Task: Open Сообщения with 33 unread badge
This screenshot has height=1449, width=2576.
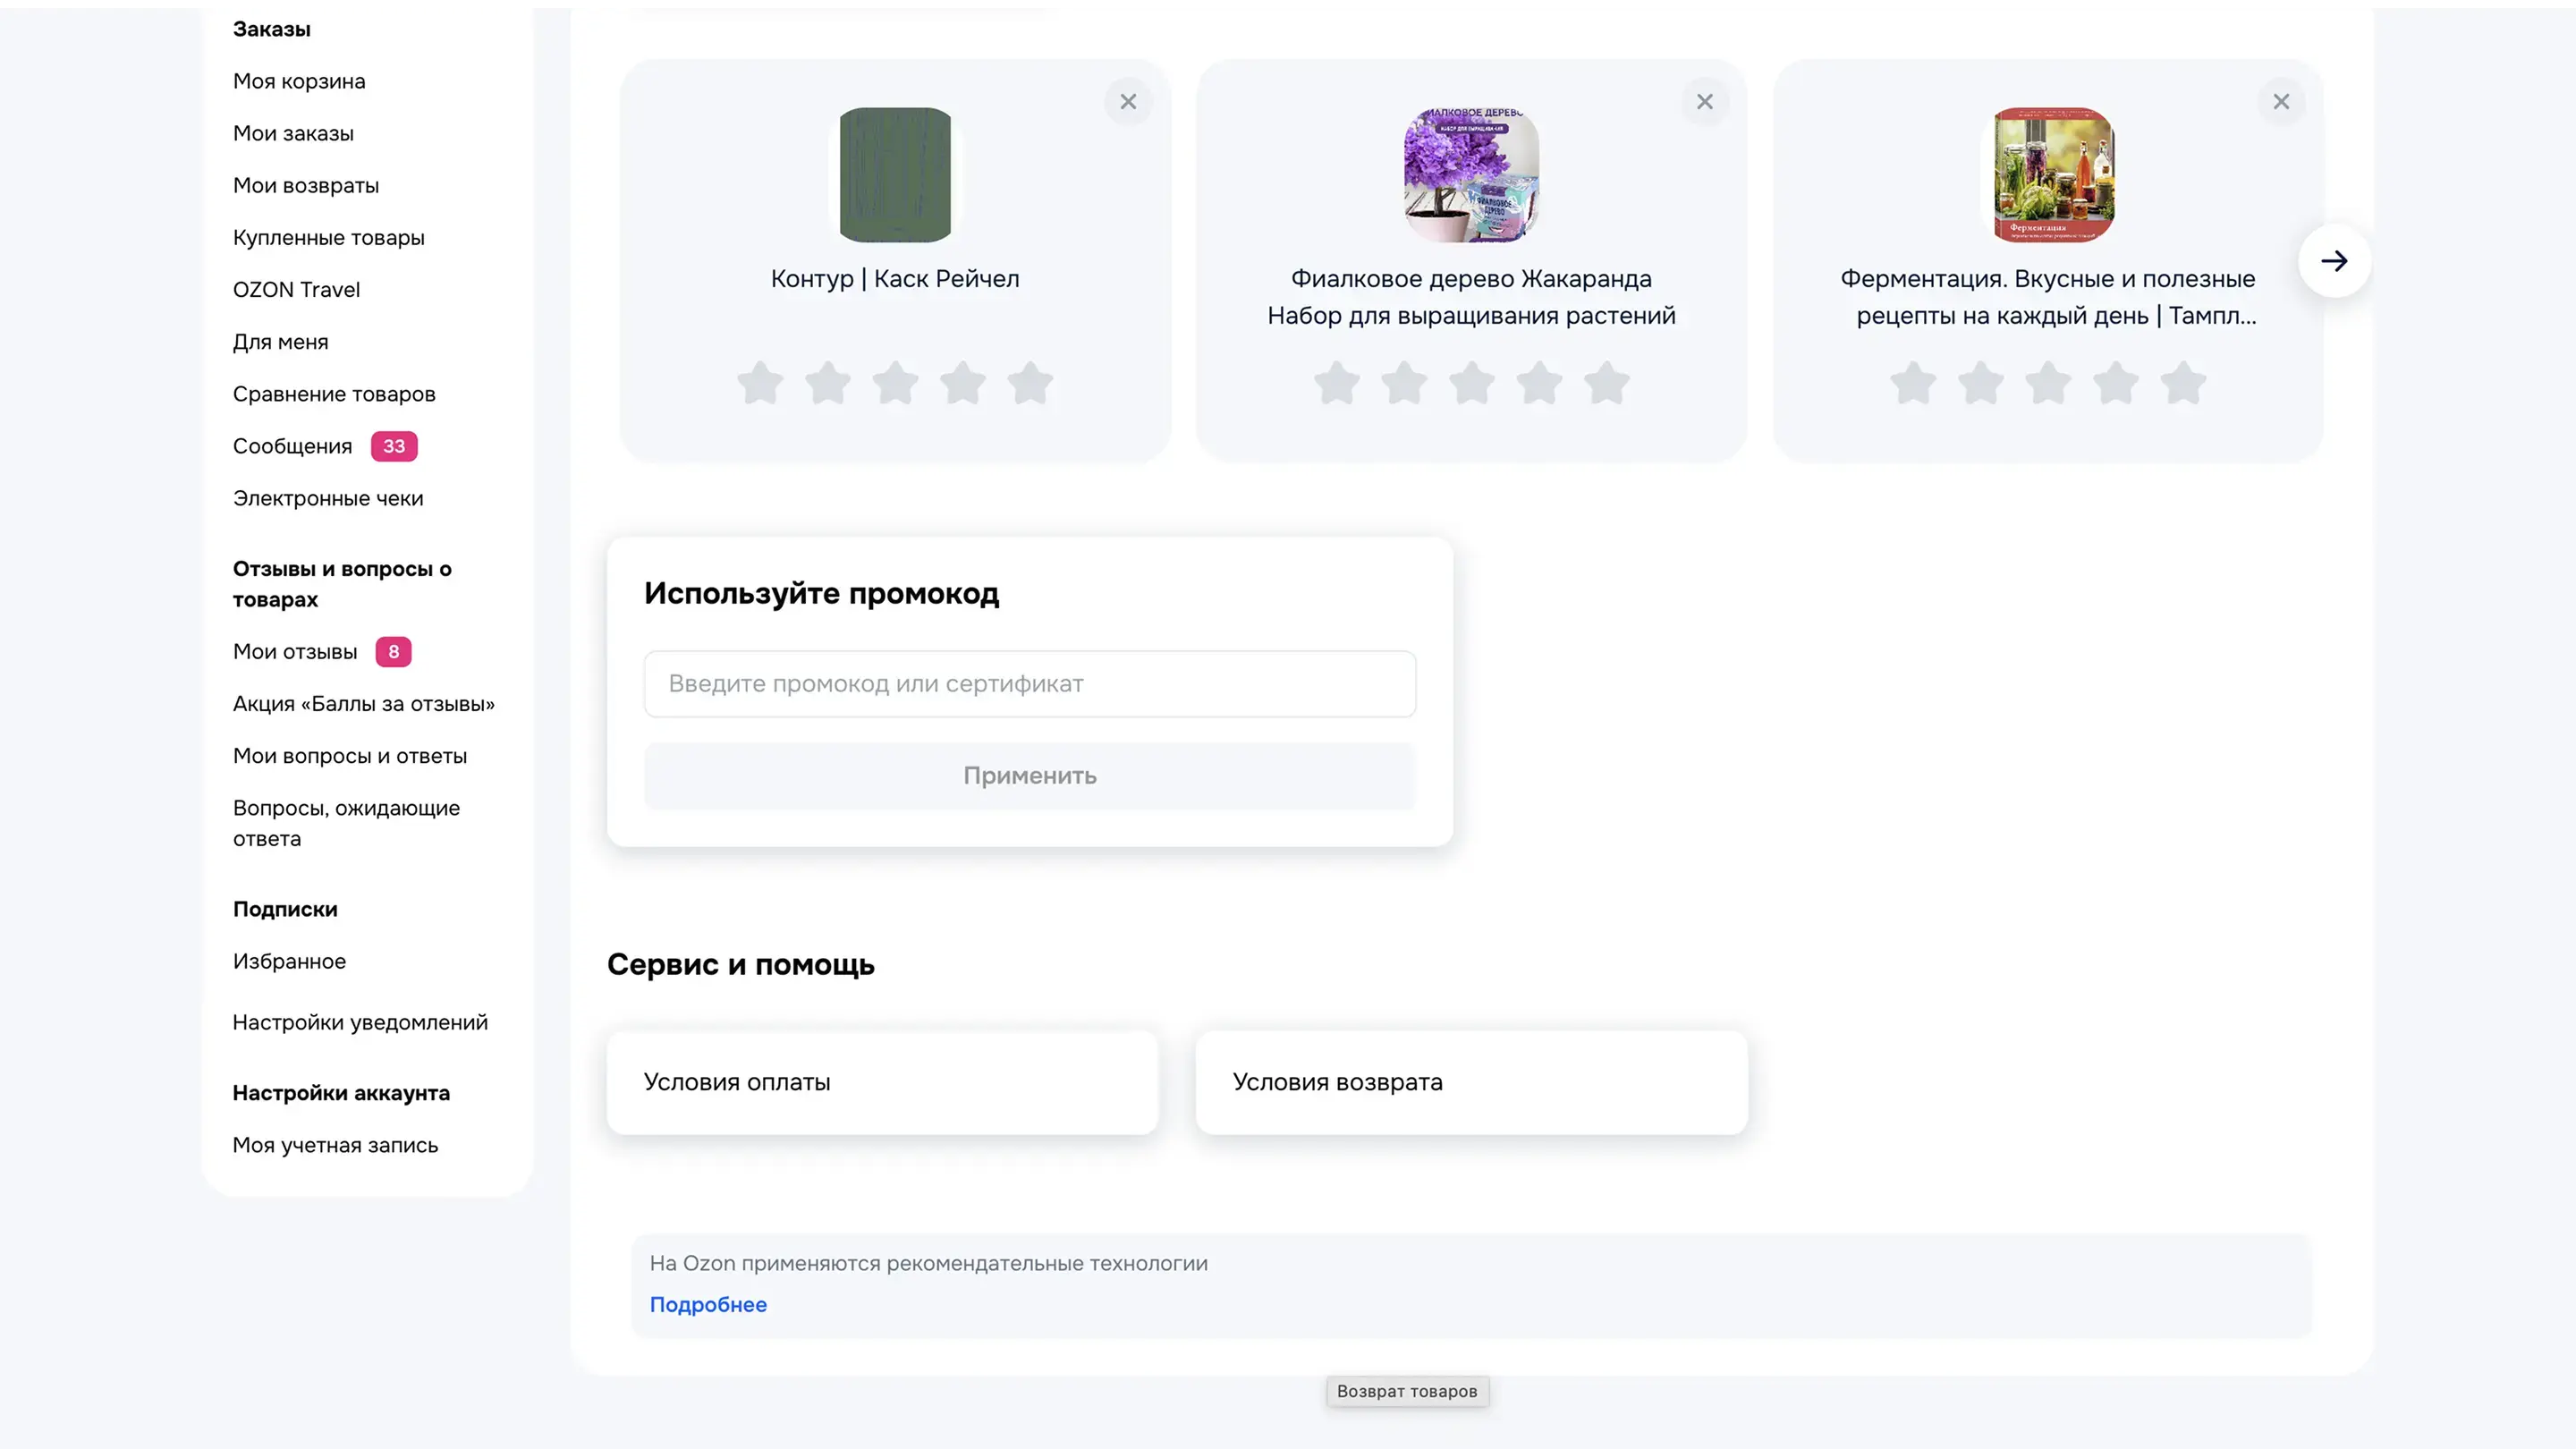Action: (x=293, y=446)
